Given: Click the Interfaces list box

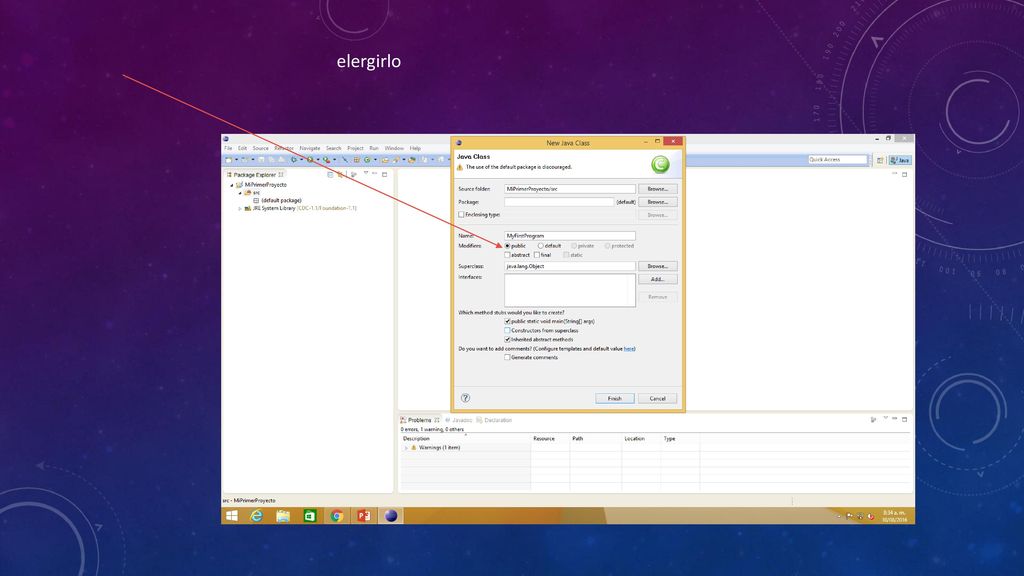Looking at the screenshot, I should [569, 290].
